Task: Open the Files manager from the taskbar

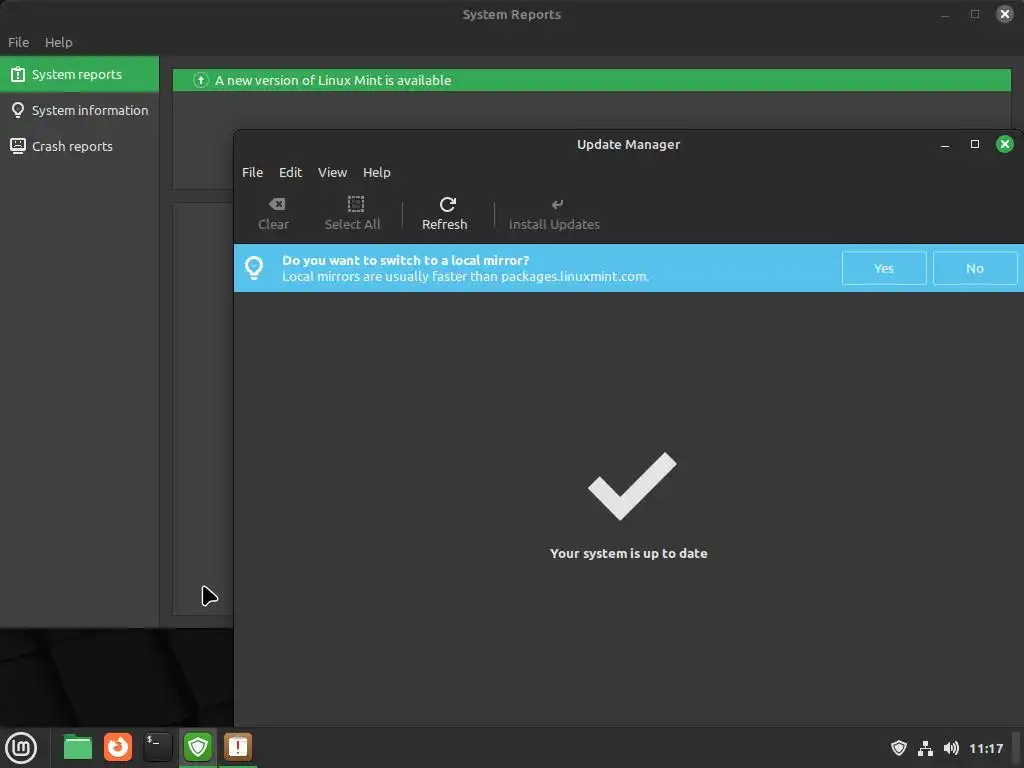Action: (78, 748)
